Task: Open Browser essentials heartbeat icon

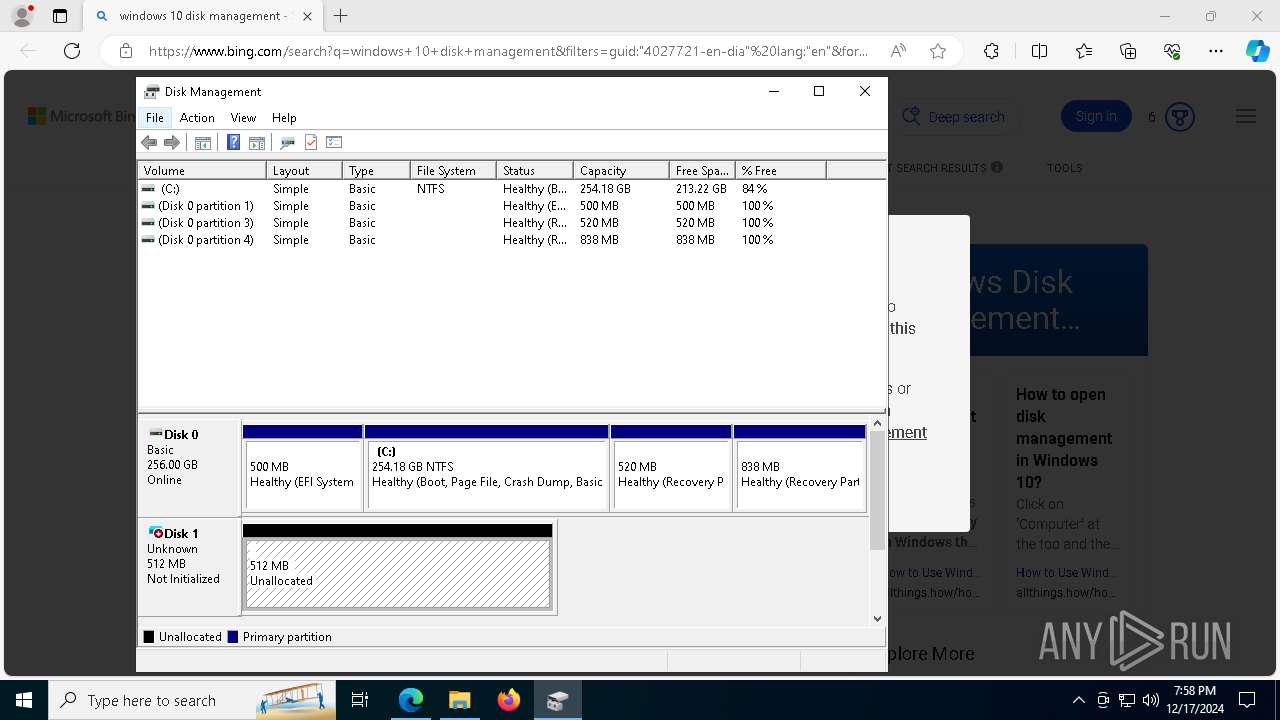Action: 1173,51
